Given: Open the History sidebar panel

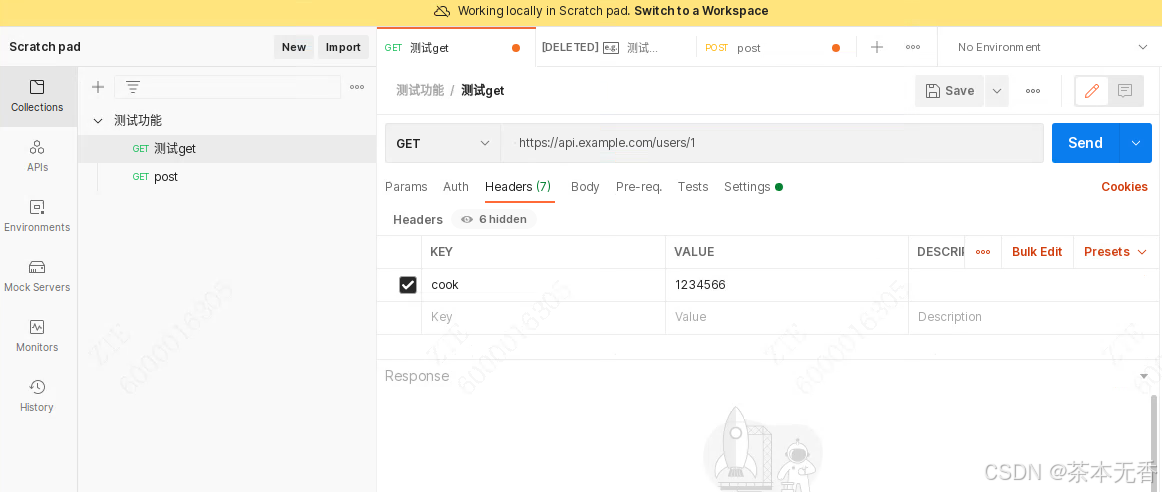Looking at the screenshot, I should pyautogui.click(x=37, y=396).
